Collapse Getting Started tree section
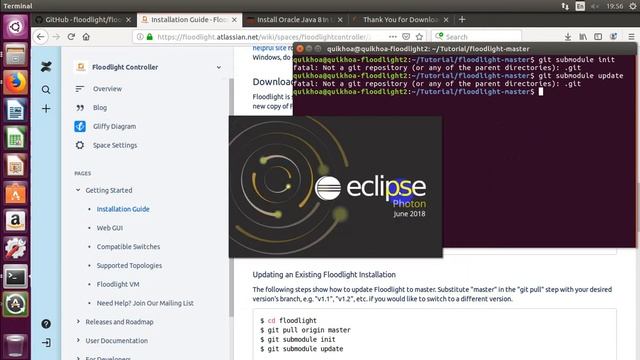 coord(78,190)
